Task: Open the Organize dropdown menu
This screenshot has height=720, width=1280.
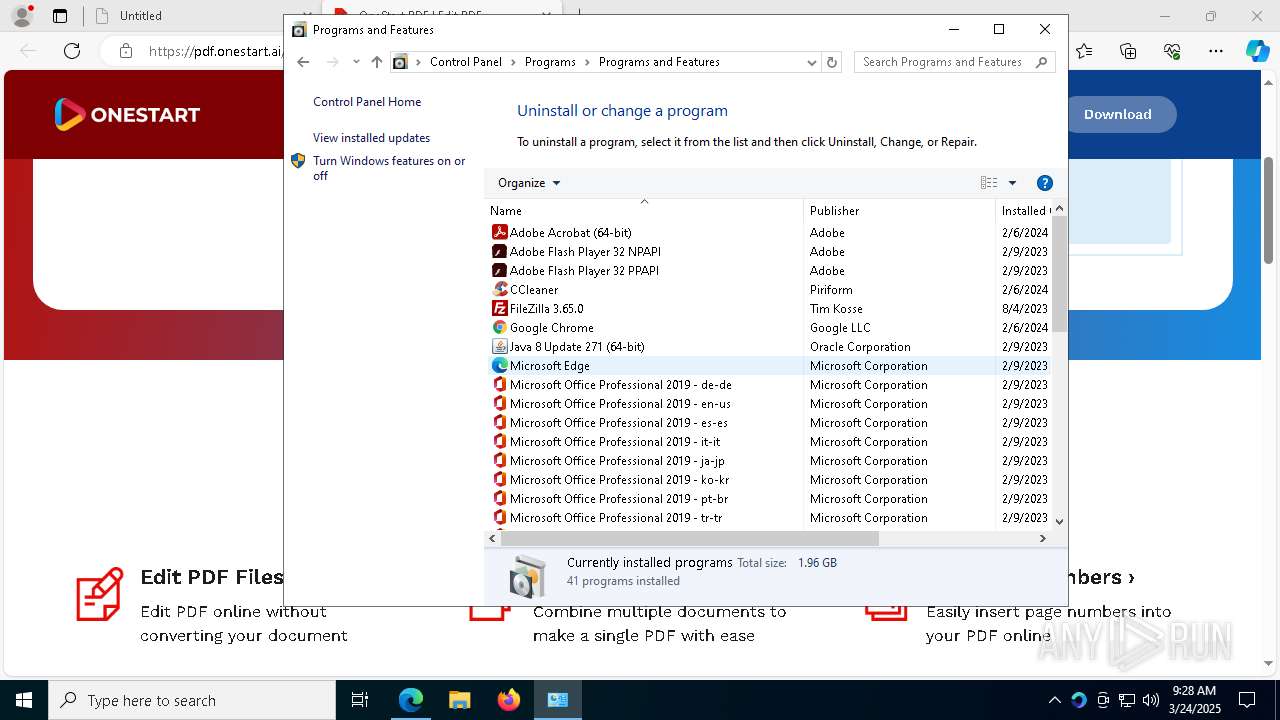Action: pyautogui.click(x=529, y=183)
